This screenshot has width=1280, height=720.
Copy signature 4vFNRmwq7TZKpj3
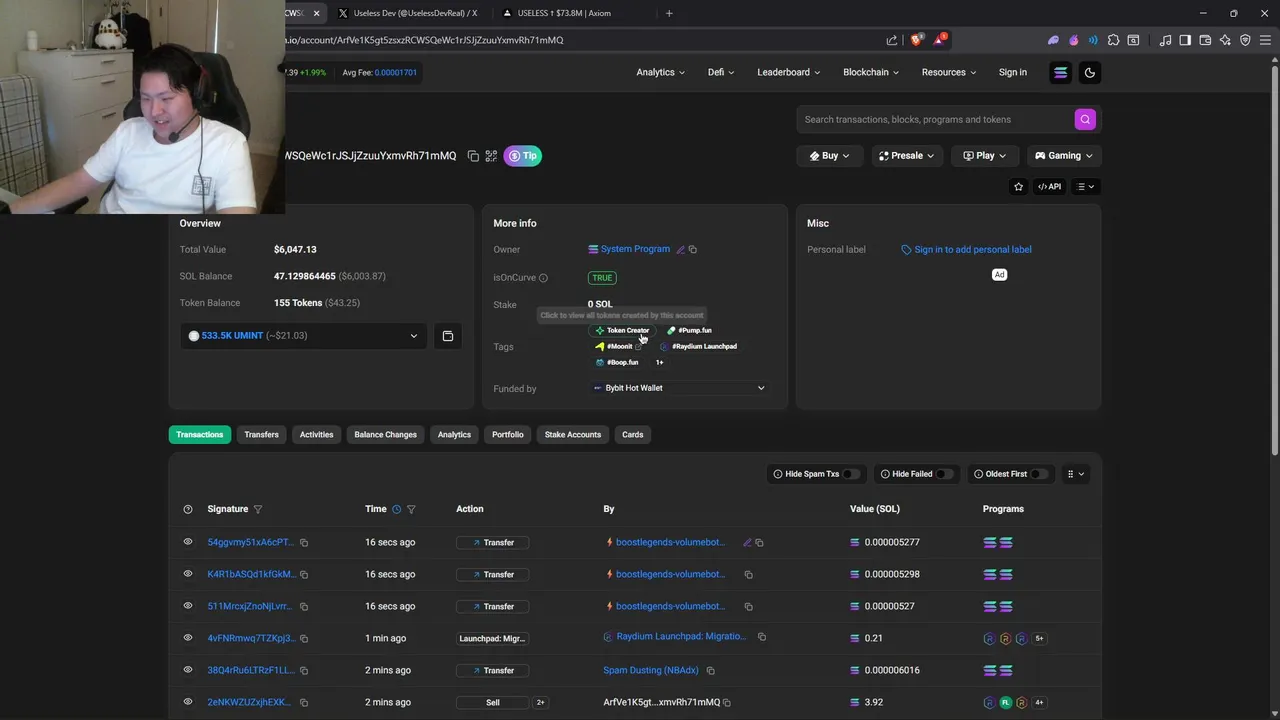coord(304,638)
